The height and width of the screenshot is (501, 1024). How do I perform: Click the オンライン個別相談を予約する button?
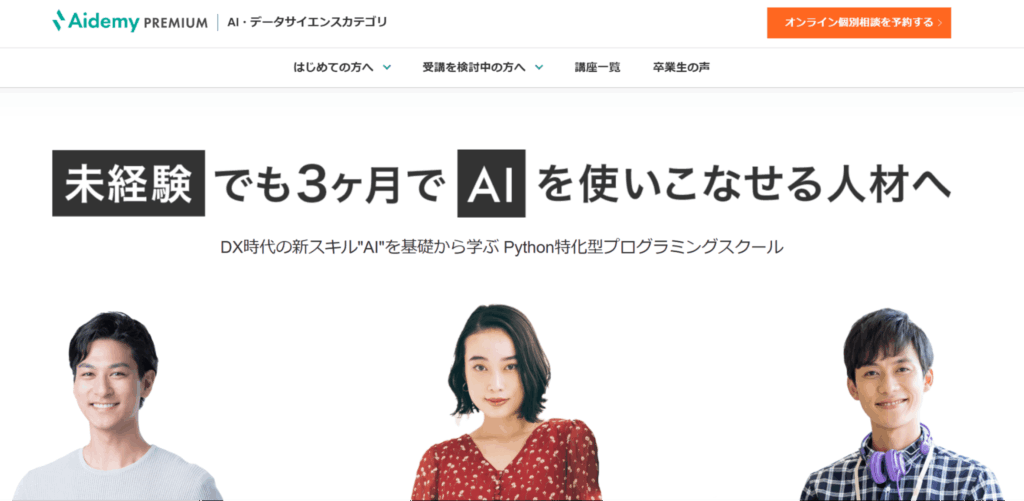[859, 23]
